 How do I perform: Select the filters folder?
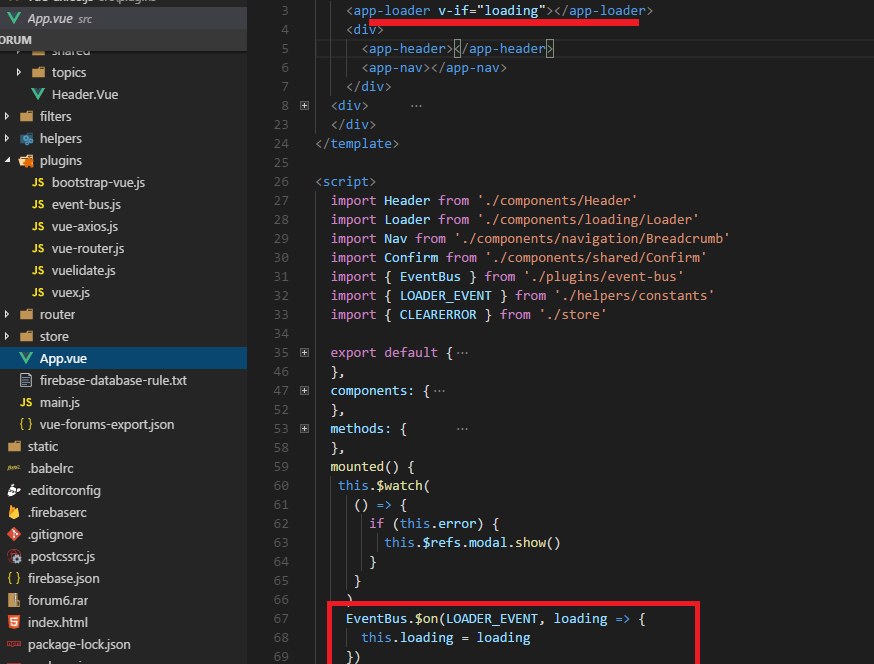[x=56, y=117]
